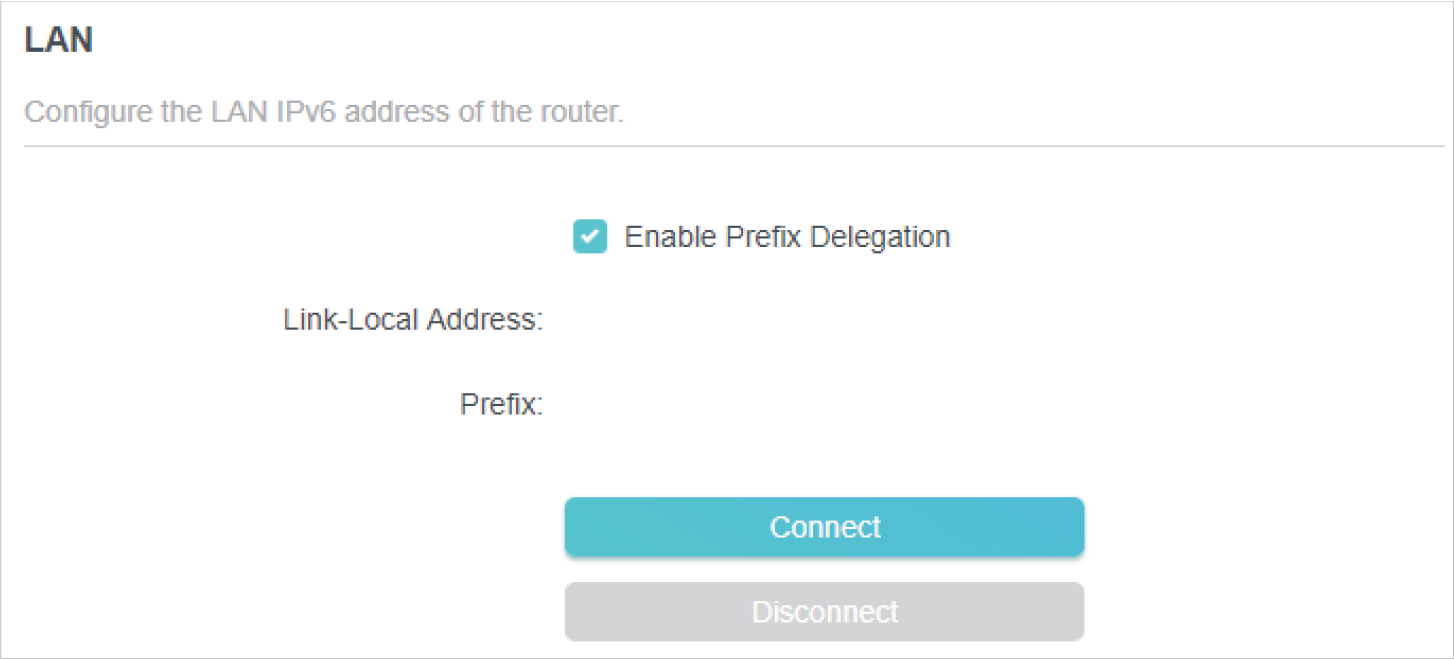Click the "Configure the LAN IPv6 address" description
Screen dimensions: 1454x659
coord(323,111)
